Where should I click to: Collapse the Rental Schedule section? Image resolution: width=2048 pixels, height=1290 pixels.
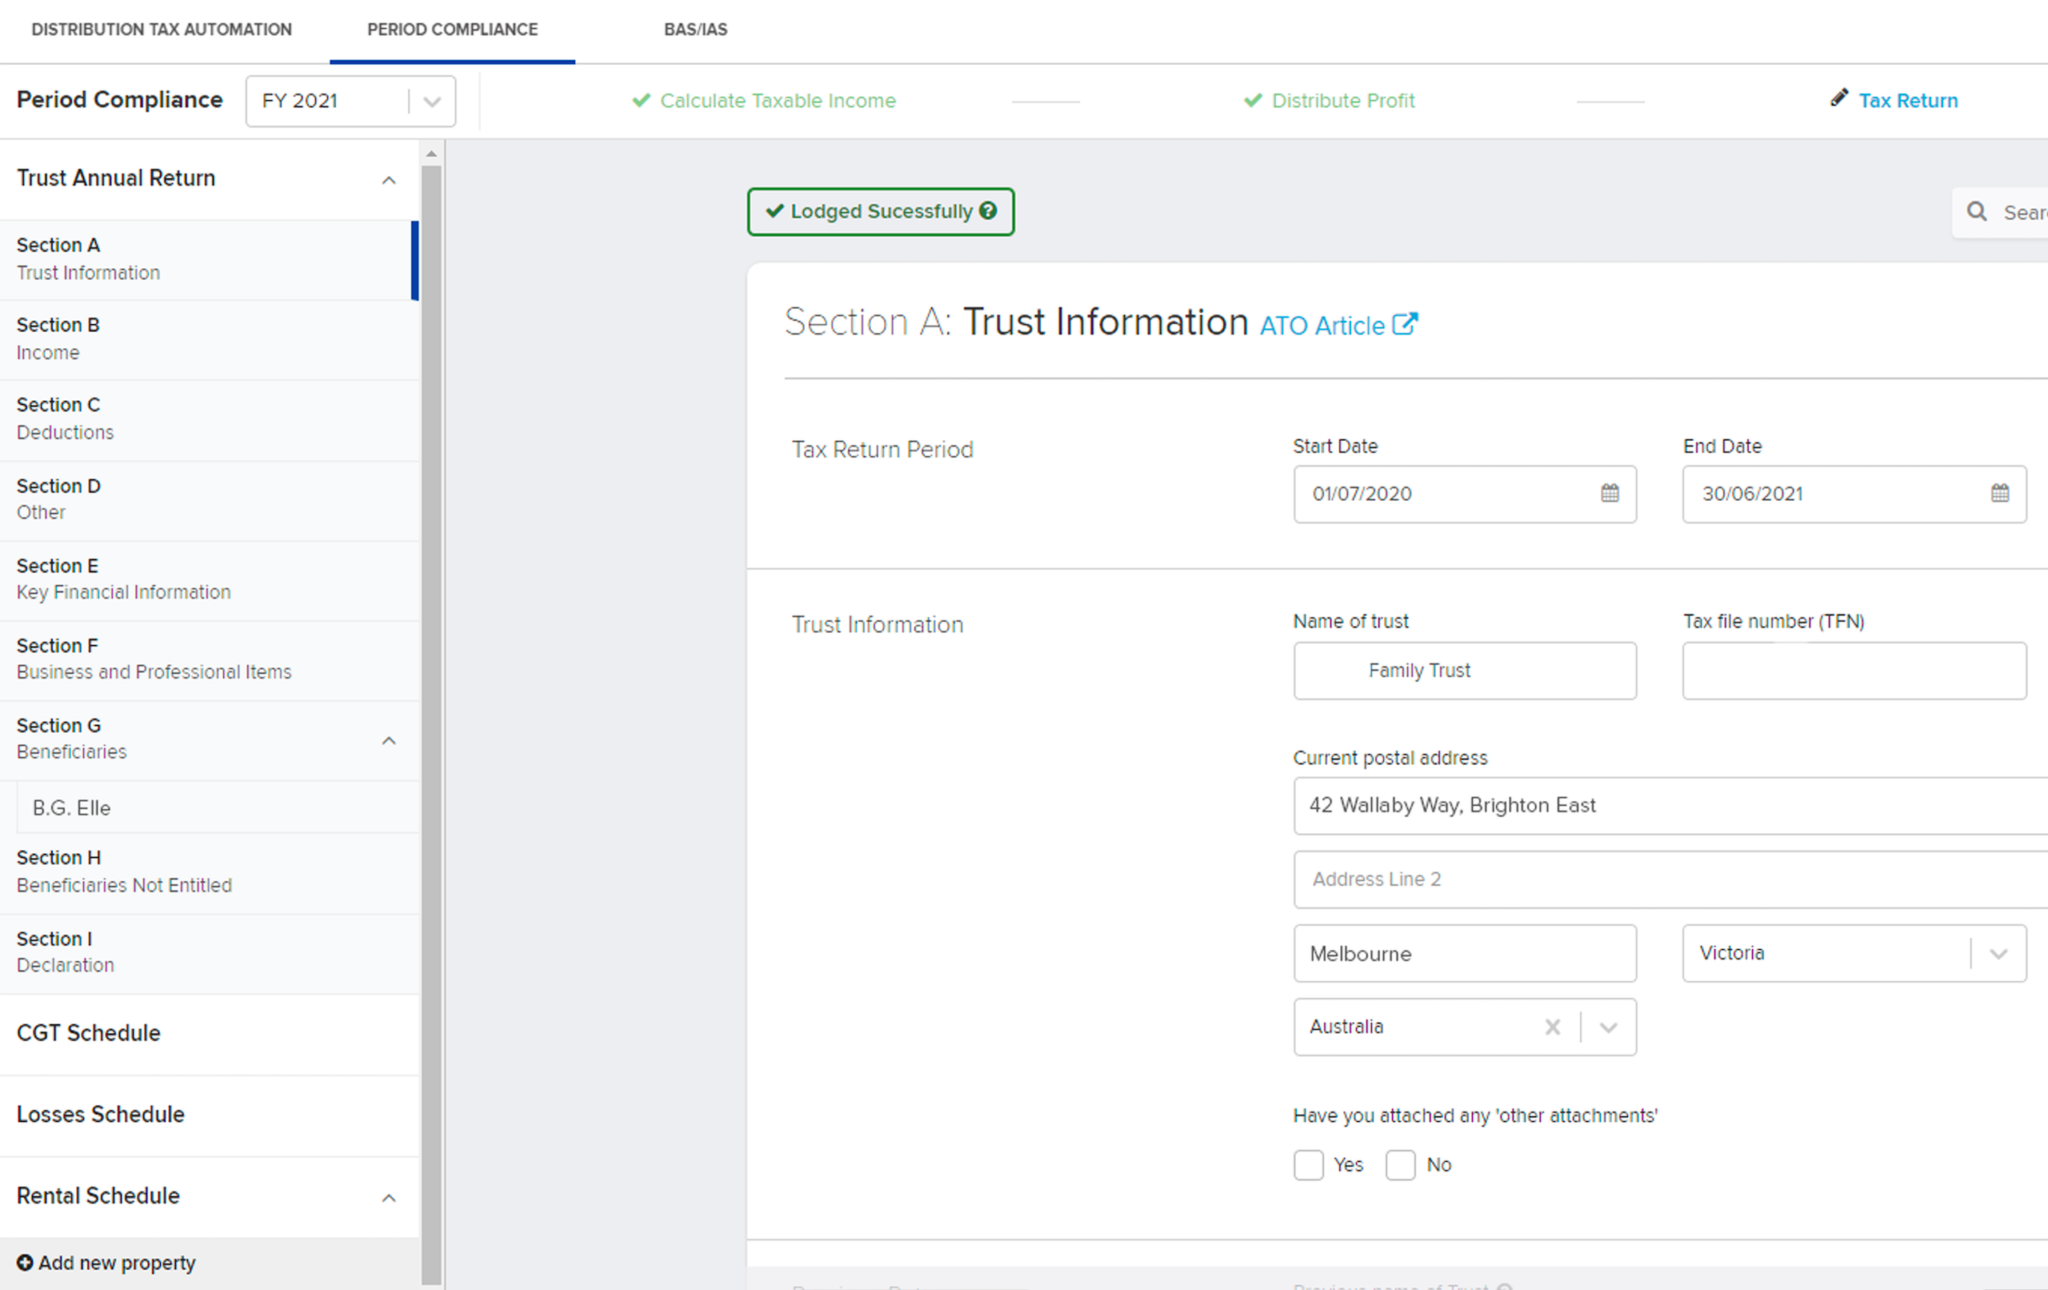(389, 1197)
